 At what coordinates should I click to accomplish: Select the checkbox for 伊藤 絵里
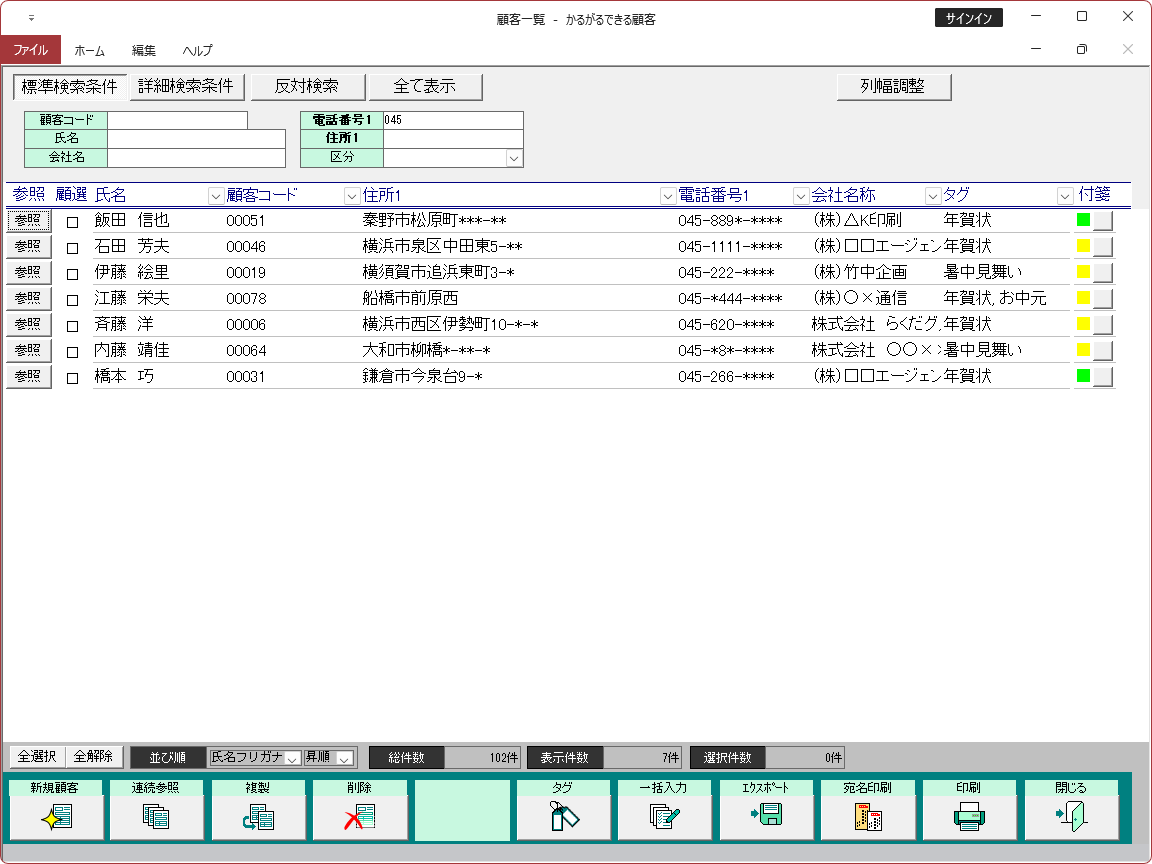(72, 274)
